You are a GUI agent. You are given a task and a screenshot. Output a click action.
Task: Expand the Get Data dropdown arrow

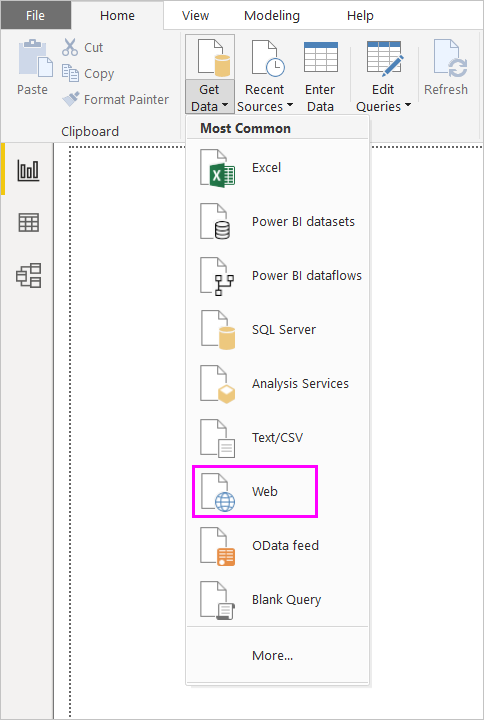[225, 106]
